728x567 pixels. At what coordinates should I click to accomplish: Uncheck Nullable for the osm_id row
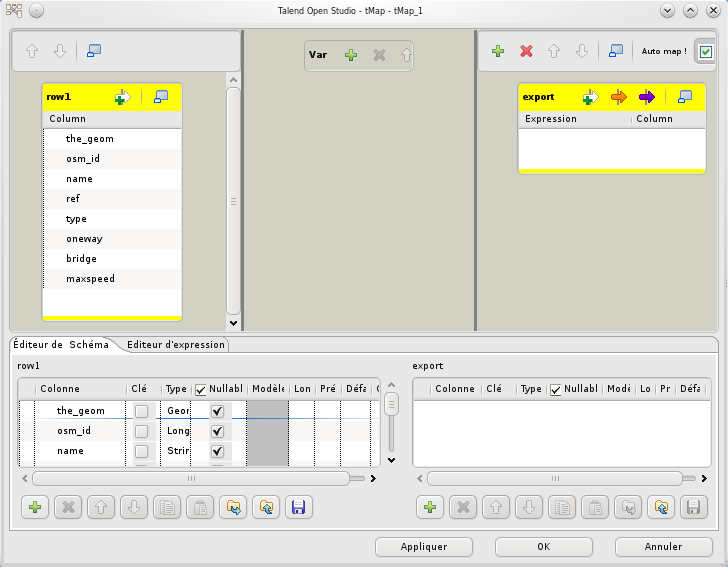click(x=217, y=431)
